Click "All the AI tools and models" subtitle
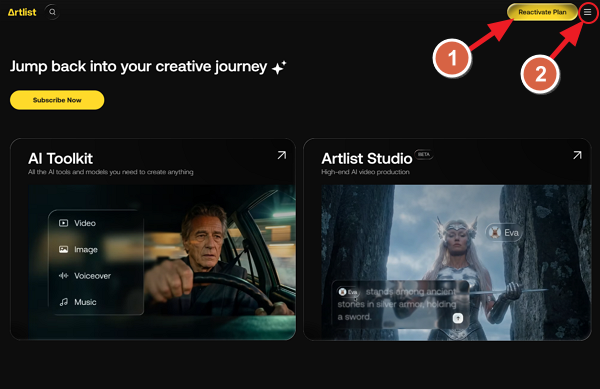The height and width of the screenshot is (389, 600). [111, 172]
